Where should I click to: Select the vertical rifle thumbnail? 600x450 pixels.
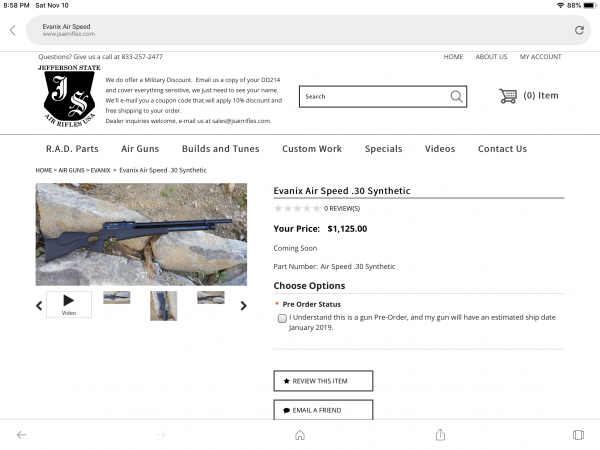(163, 306)
